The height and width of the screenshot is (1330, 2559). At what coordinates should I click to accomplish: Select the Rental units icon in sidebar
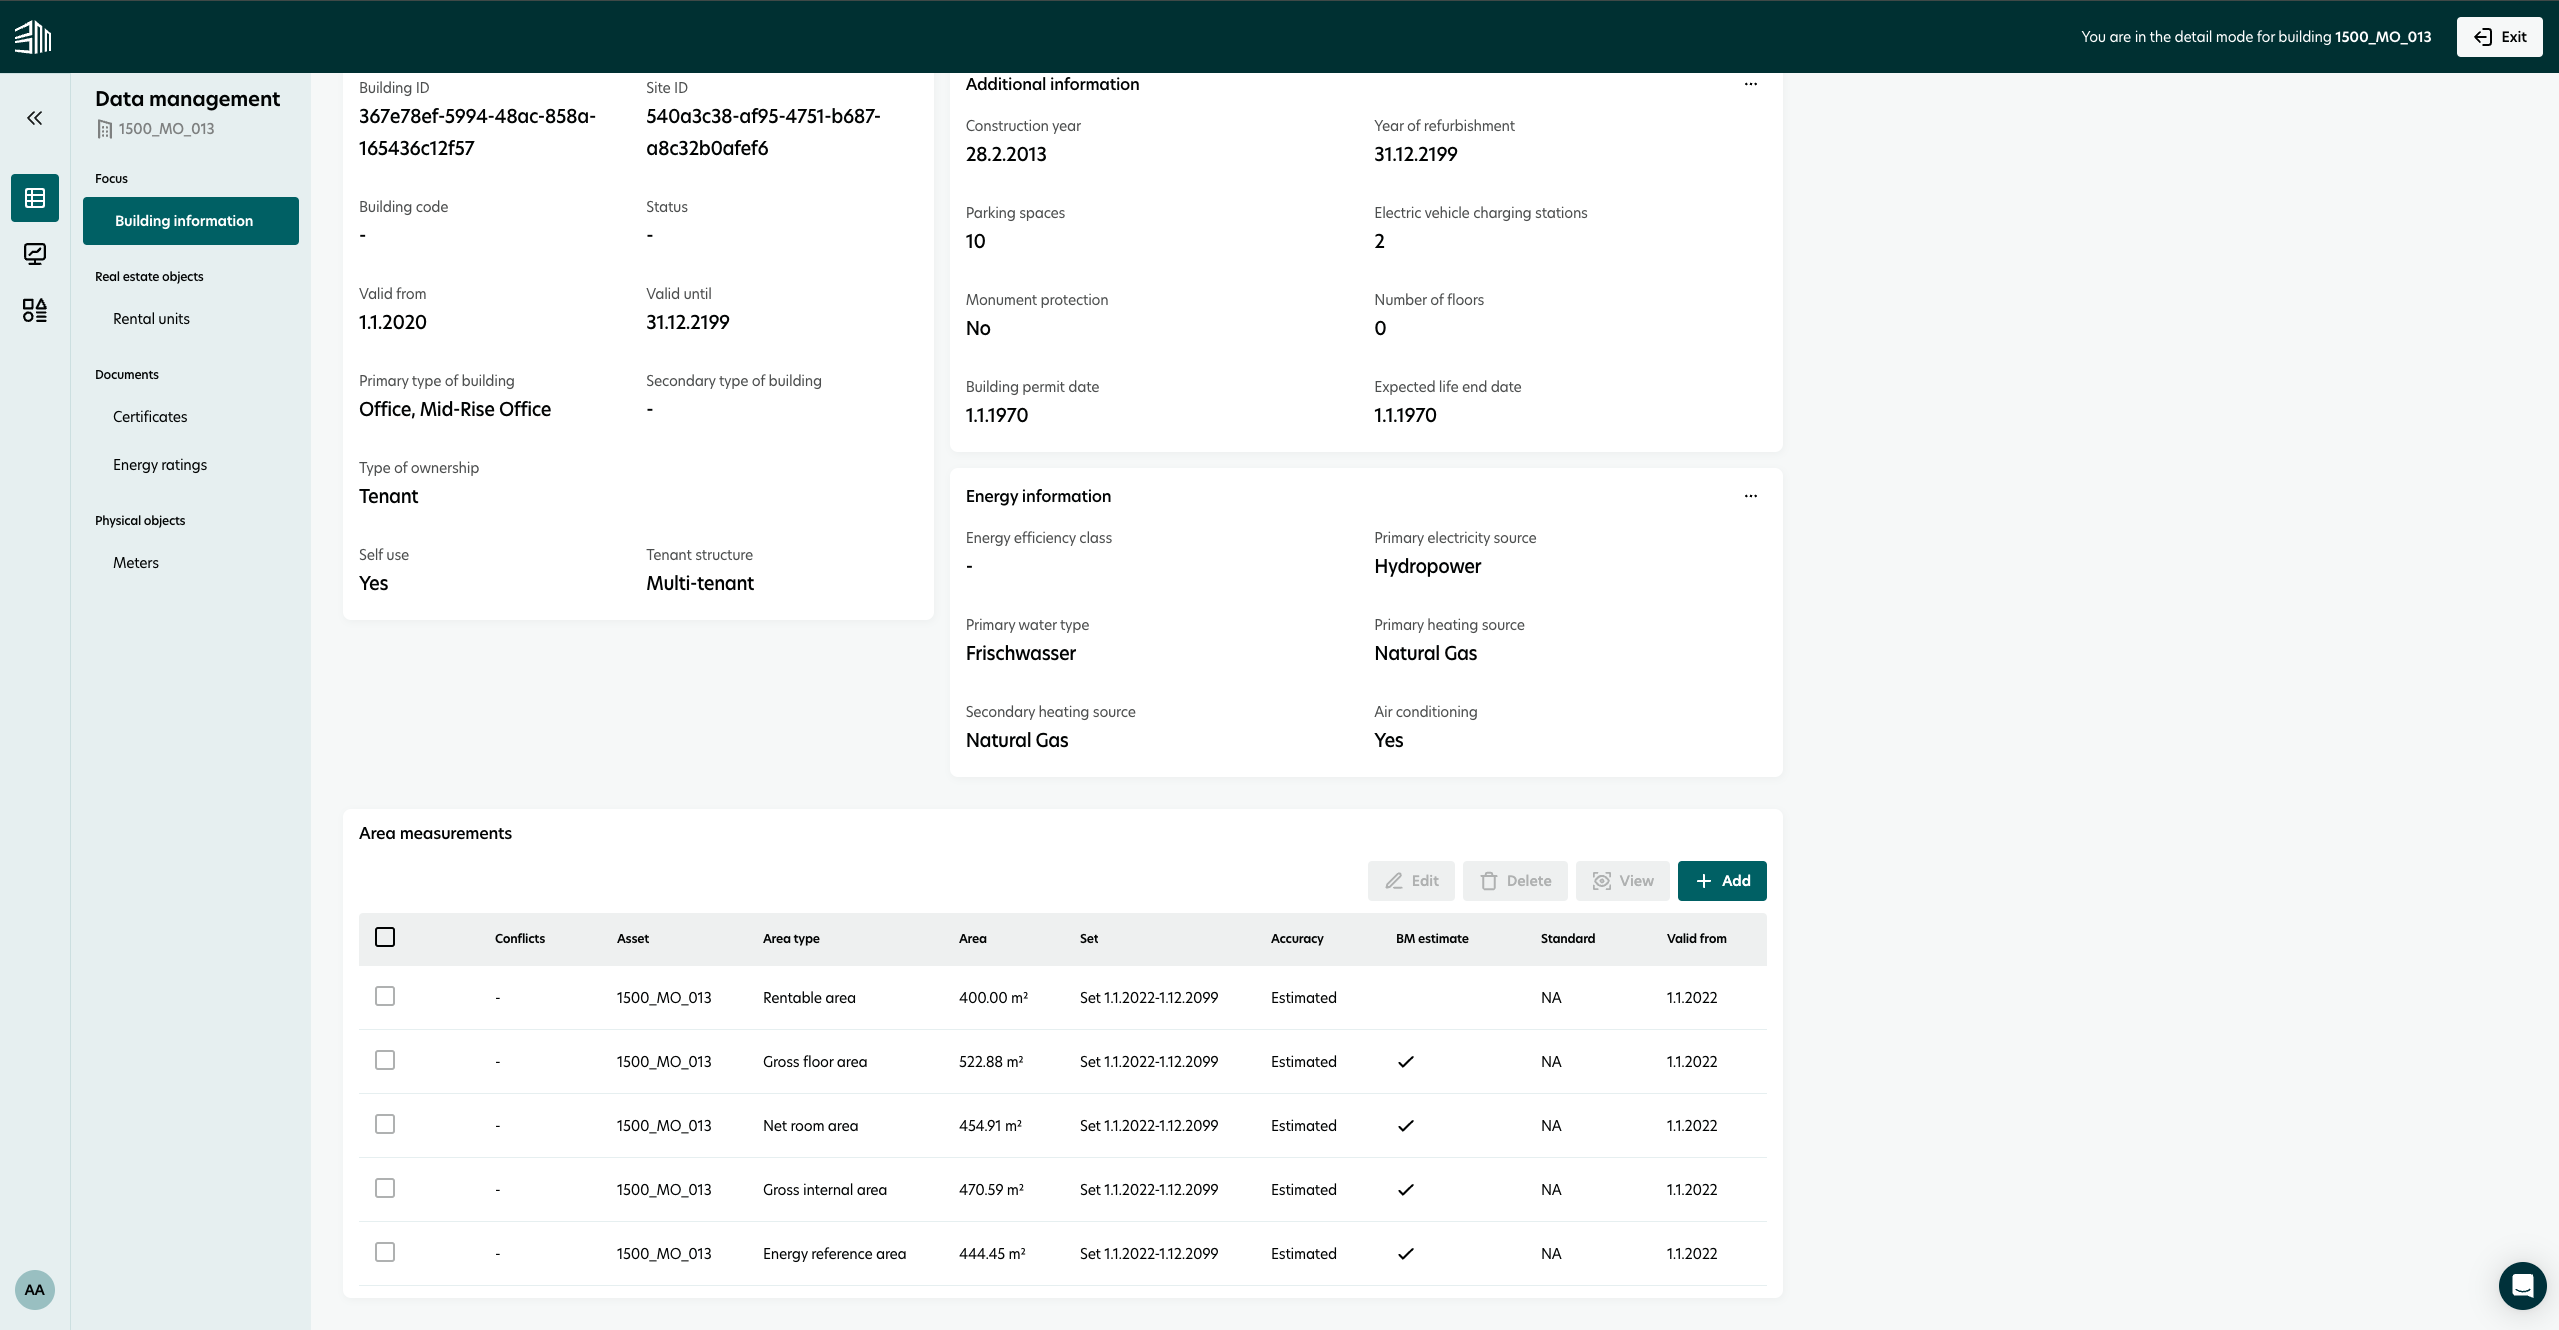(x=151, y=318)
